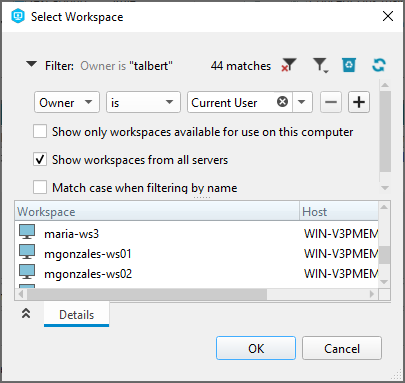The height and width of the screenshot is (383, 405).
Task: Uncheck Show workspaces from all servers
Action: coord(40,159)
